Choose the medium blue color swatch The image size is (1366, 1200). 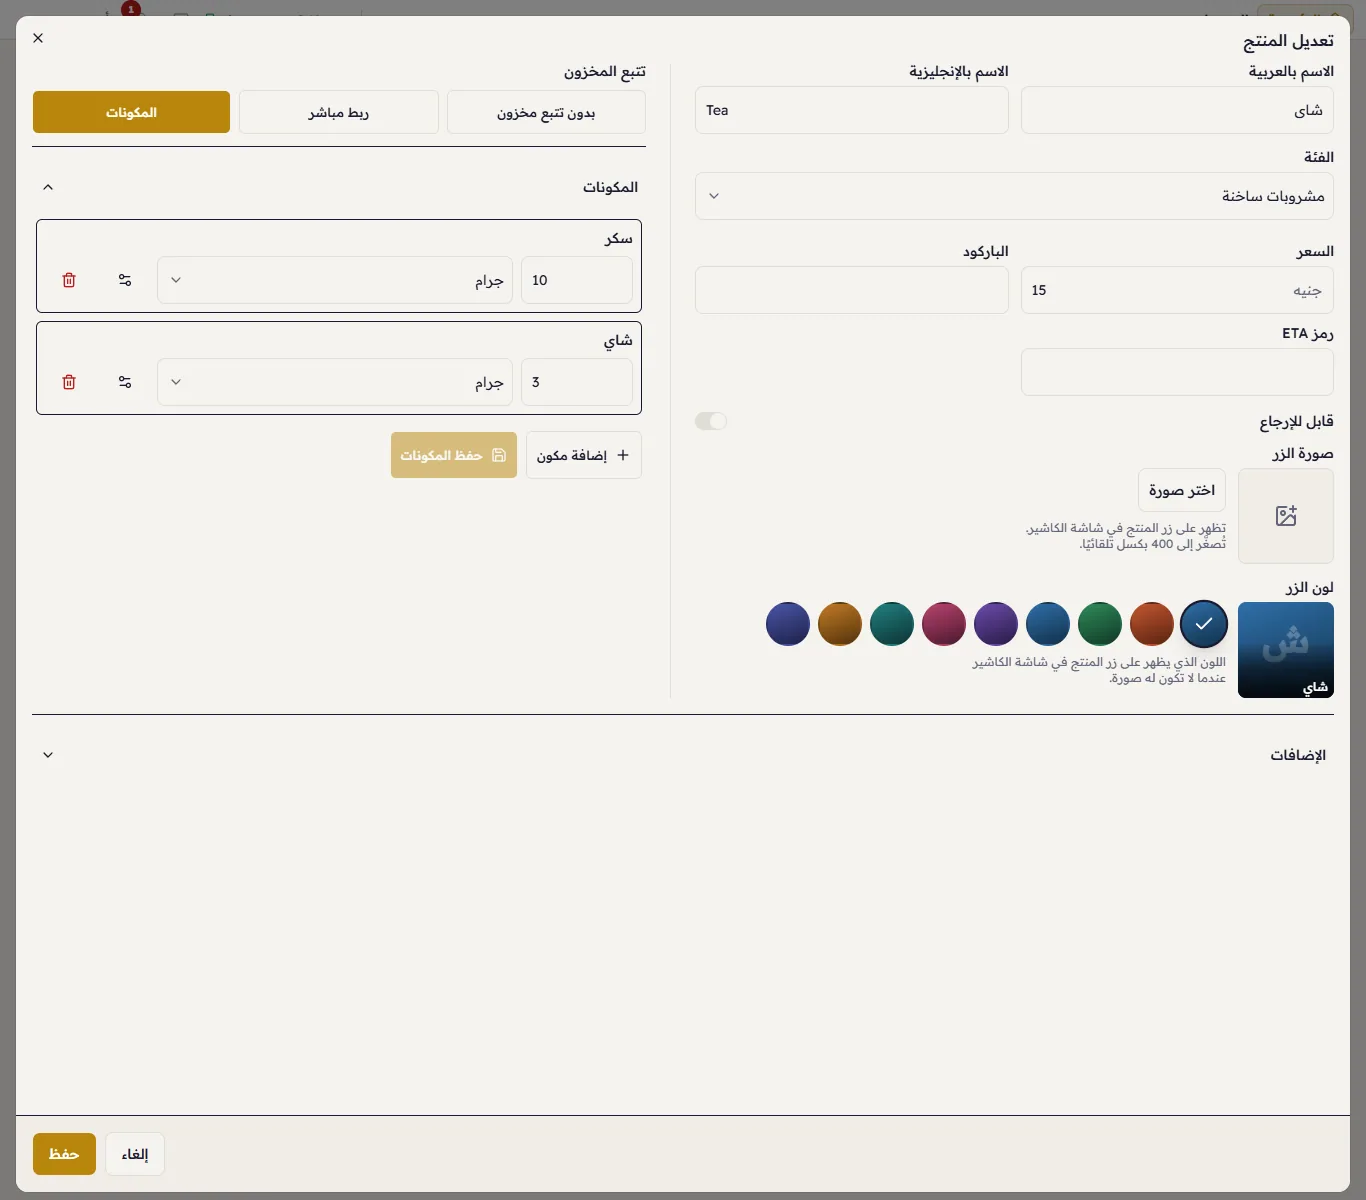(1048, 624)
